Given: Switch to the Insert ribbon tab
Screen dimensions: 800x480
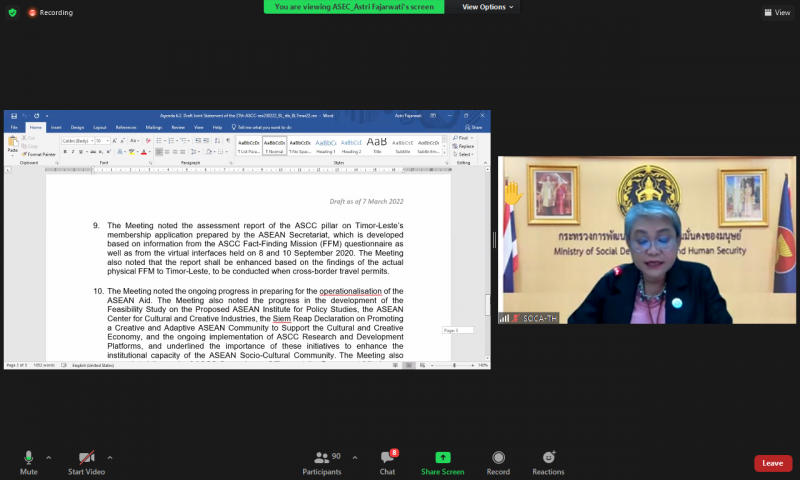Looking at the screenshot, I should [x=56, y=127].
